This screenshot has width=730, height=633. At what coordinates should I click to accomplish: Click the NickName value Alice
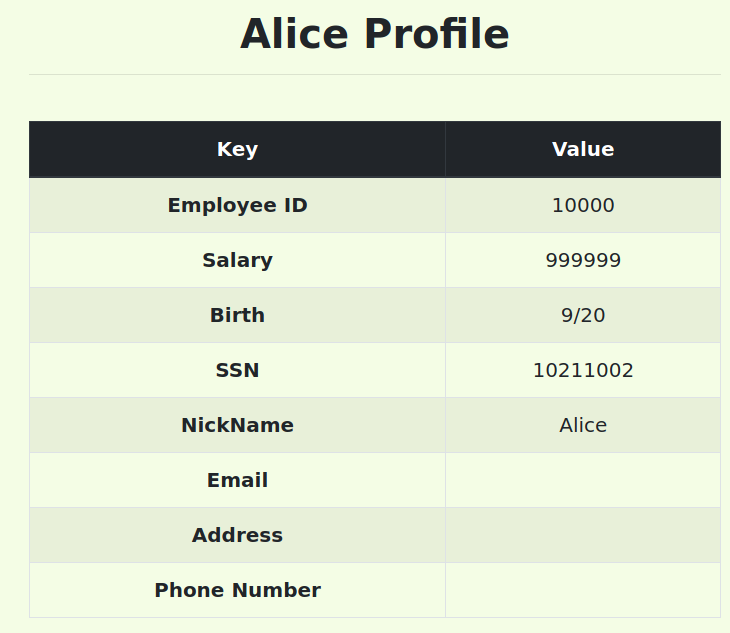(x=583, y=426)
